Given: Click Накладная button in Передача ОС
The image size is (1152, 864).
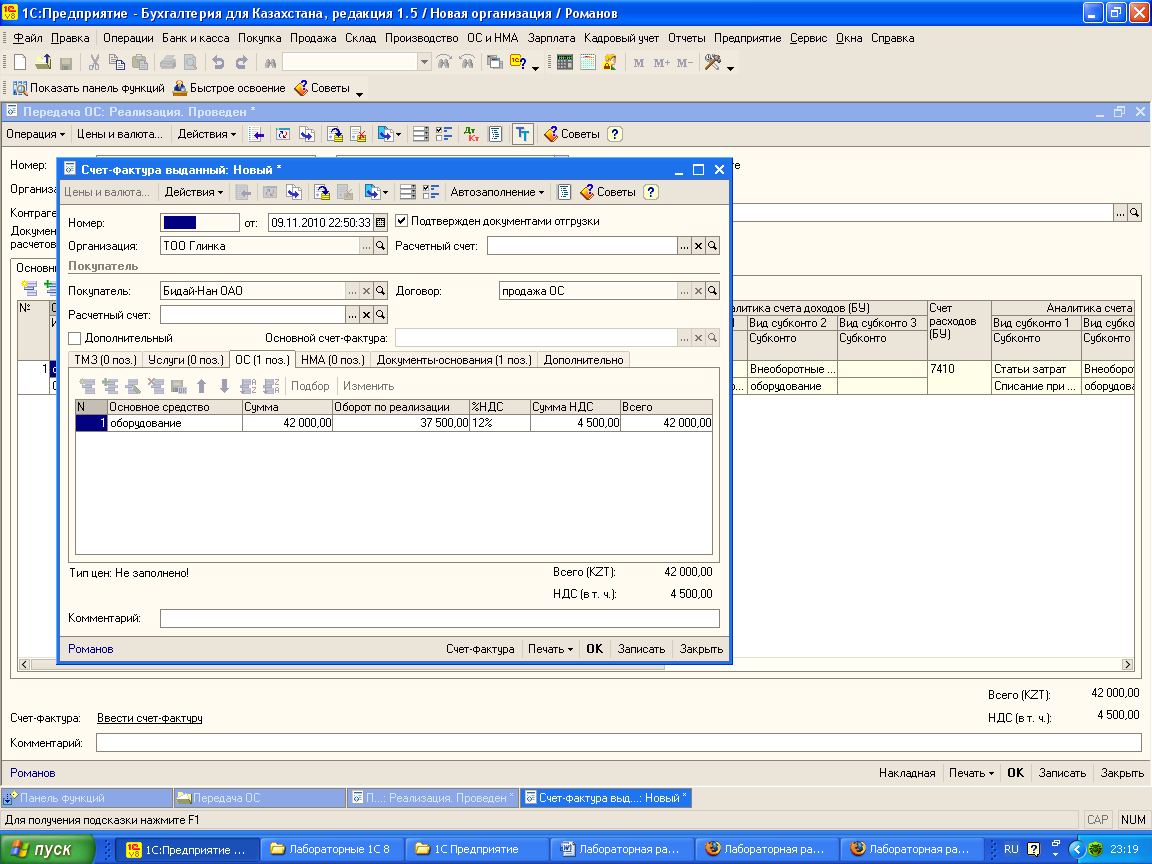Looking at the screenshot, I should coord(907,773).
